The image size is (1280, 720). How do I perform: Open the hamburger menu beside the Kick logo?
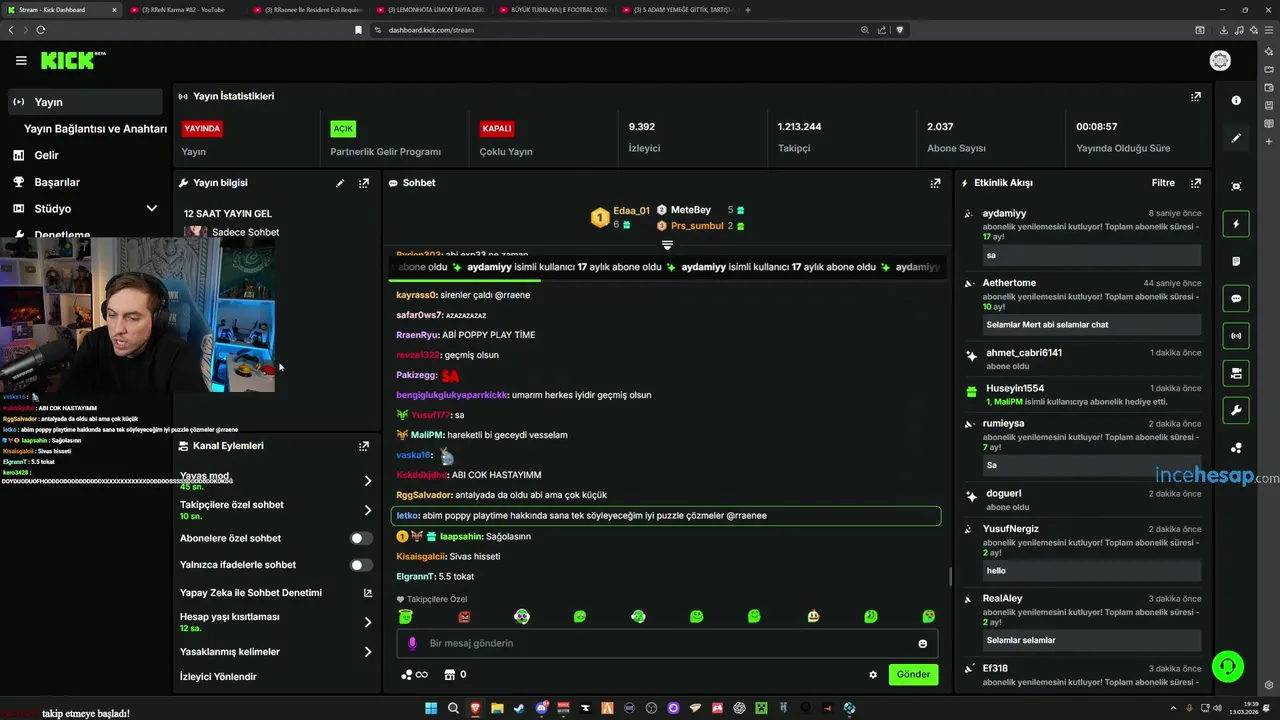tap(21, 61)
